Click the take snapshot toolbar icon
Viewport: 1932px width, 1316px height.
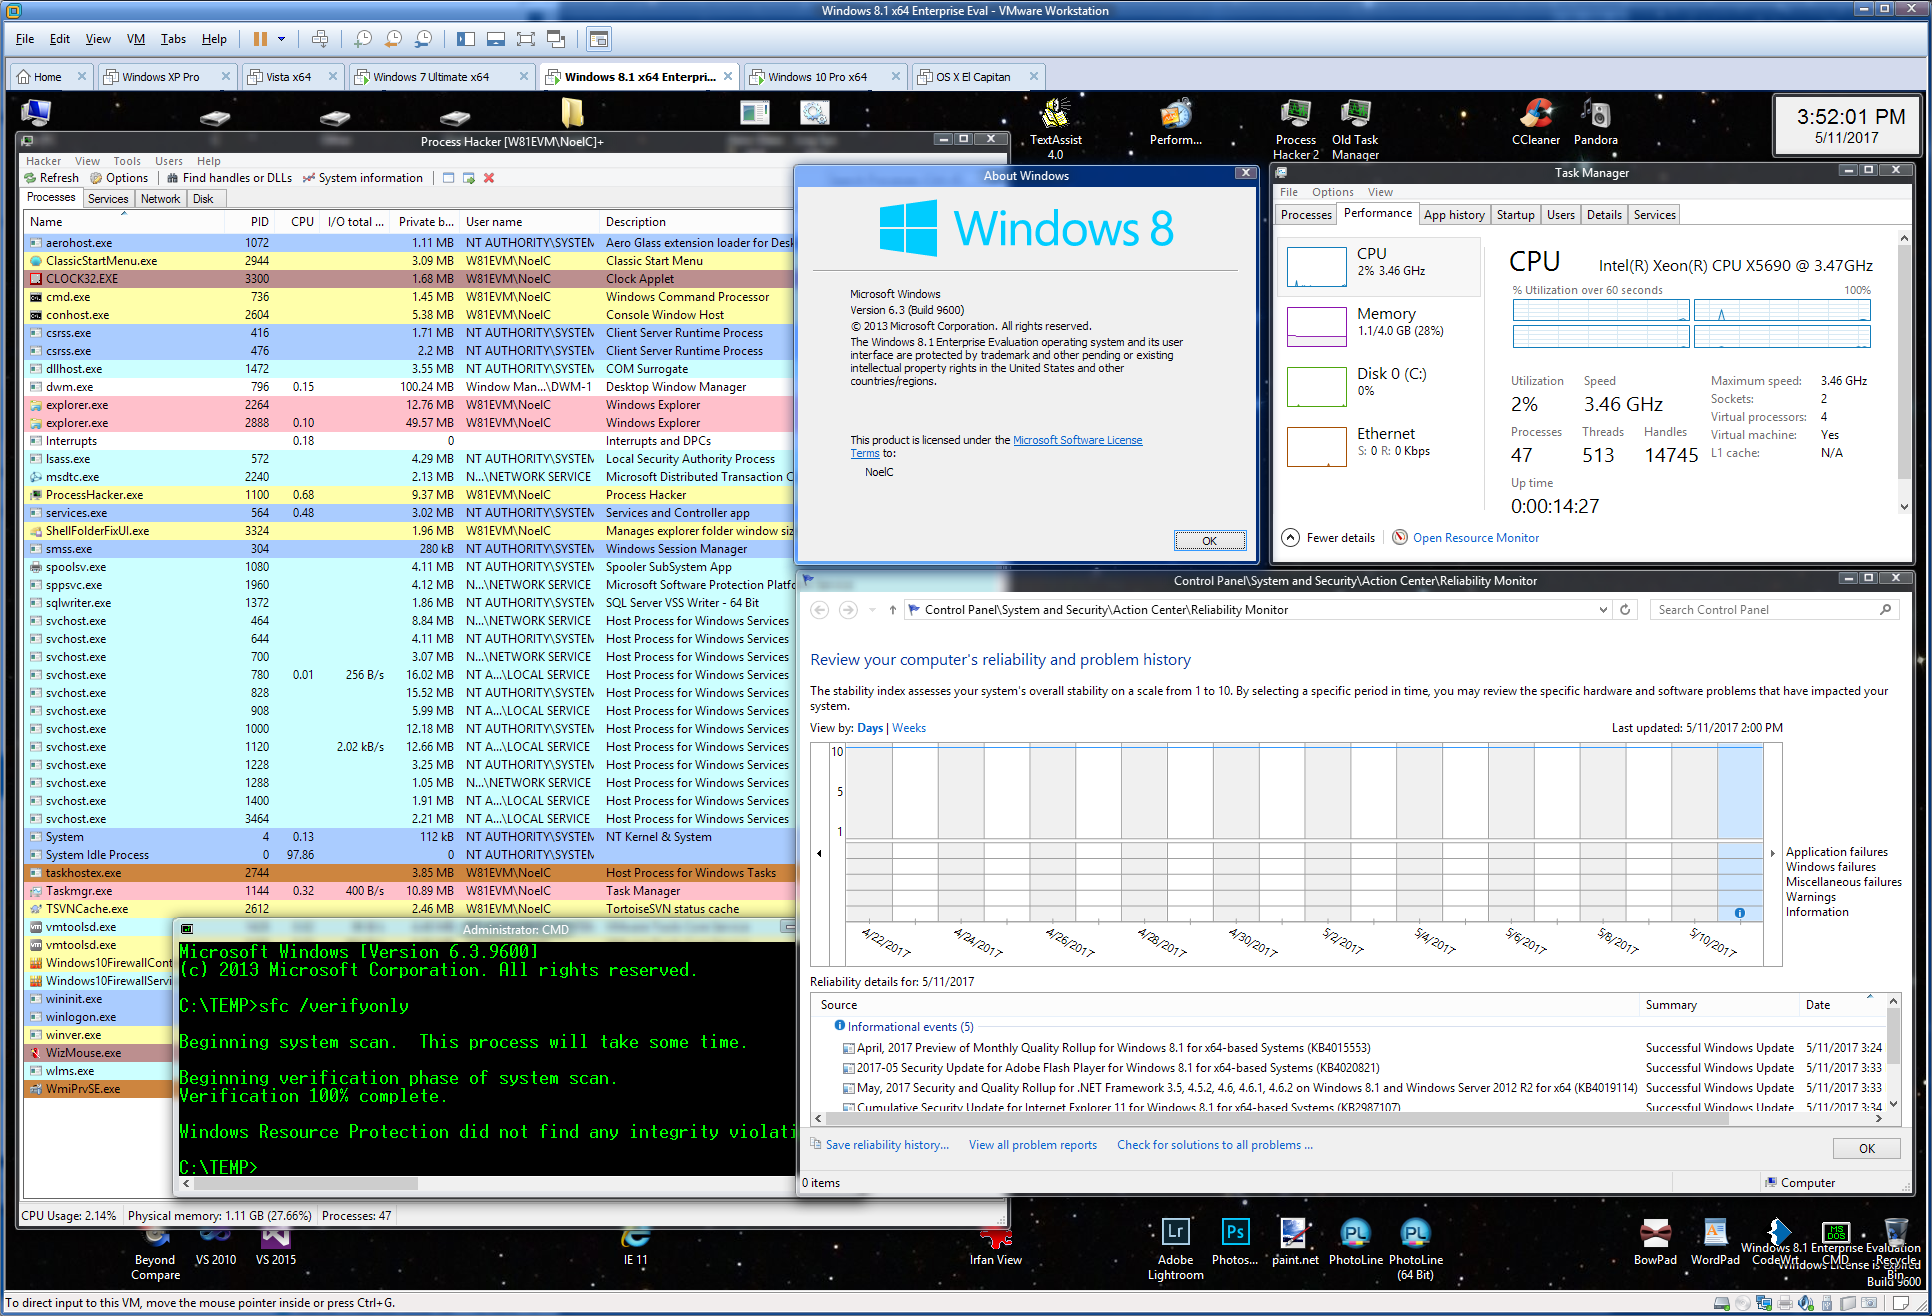[363, 39]
